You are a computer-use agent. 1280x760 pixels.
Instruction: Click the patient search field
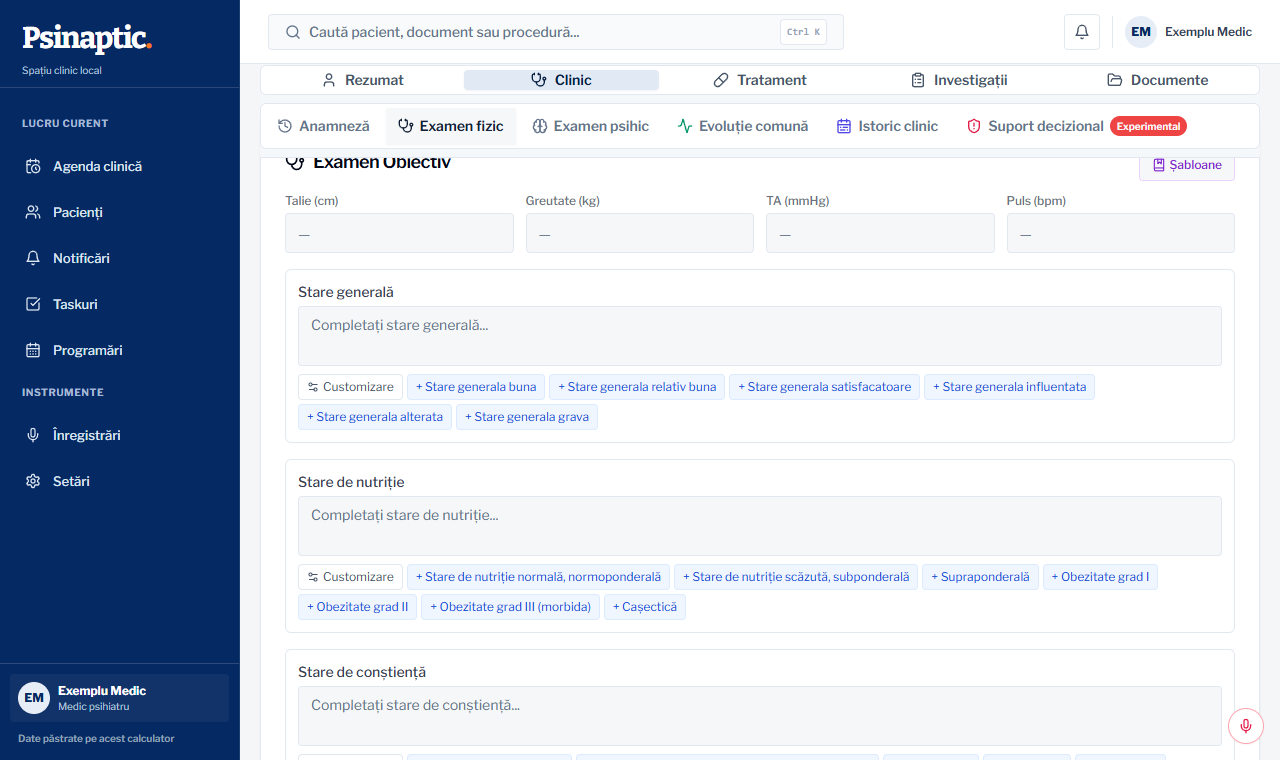coord(556,32)
